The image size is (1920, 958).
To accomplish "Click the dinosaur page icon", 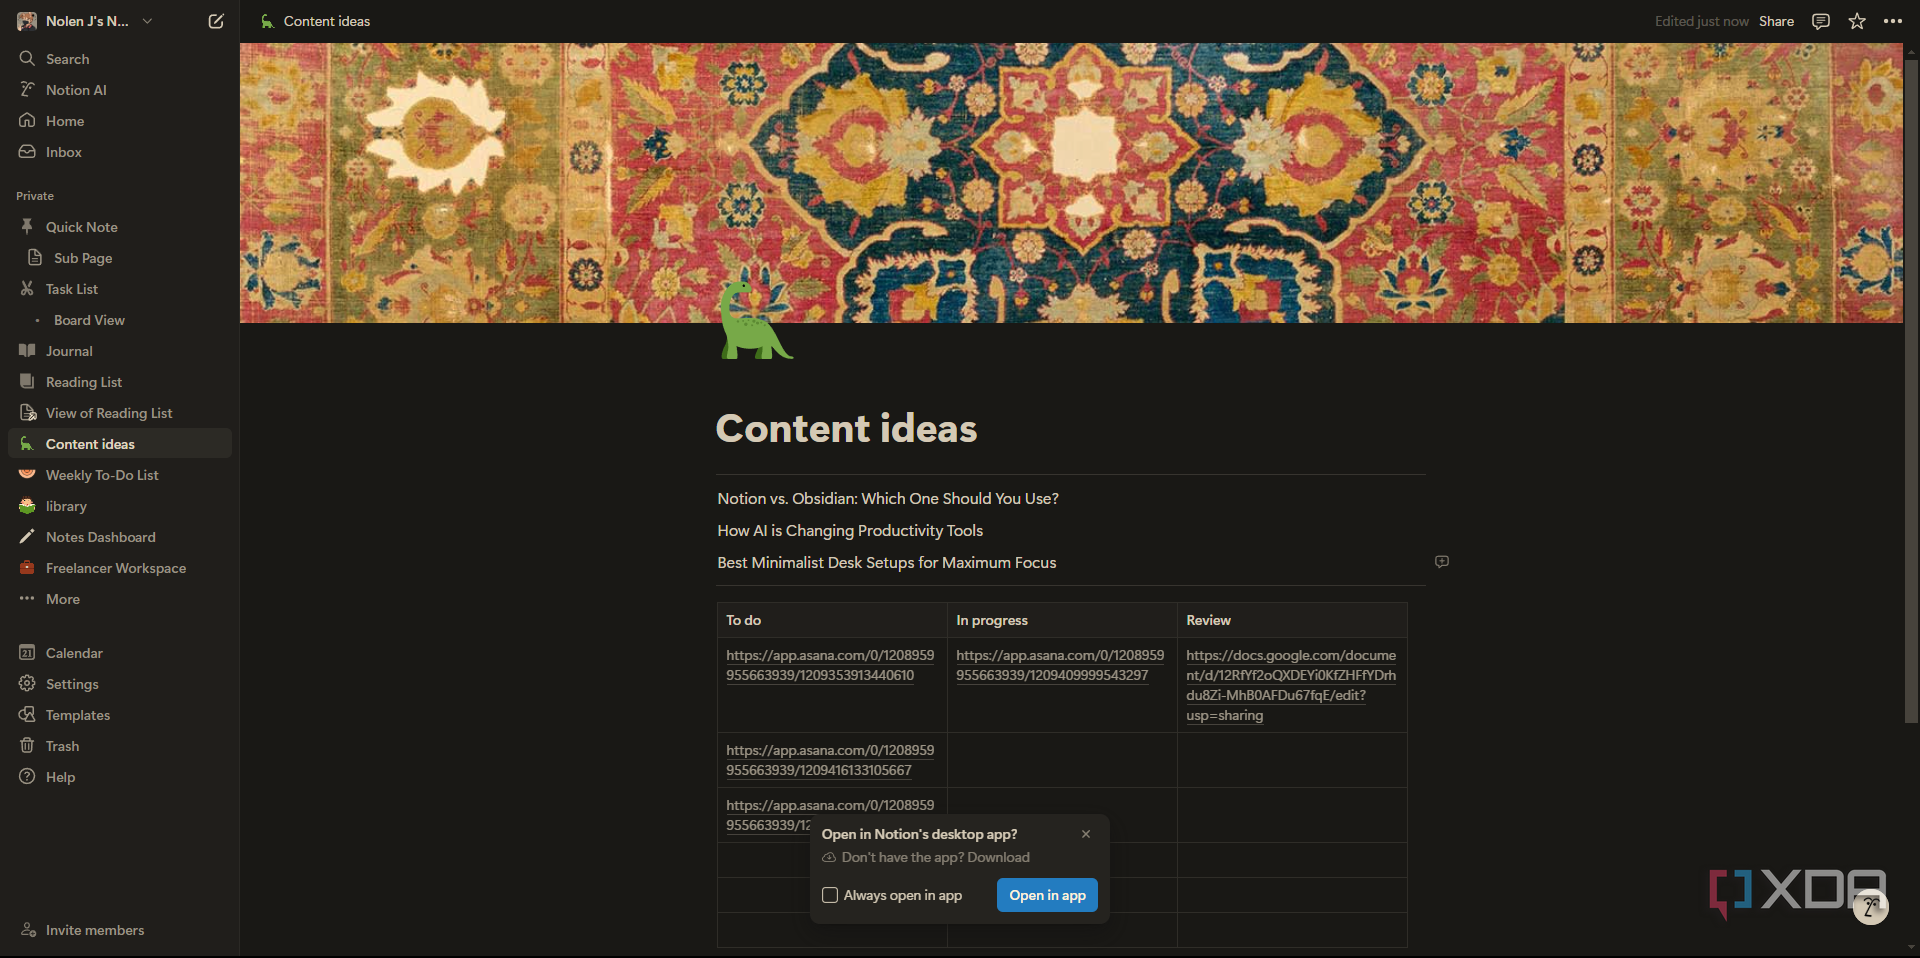I will pyautogui.click(x=756, y=320).
